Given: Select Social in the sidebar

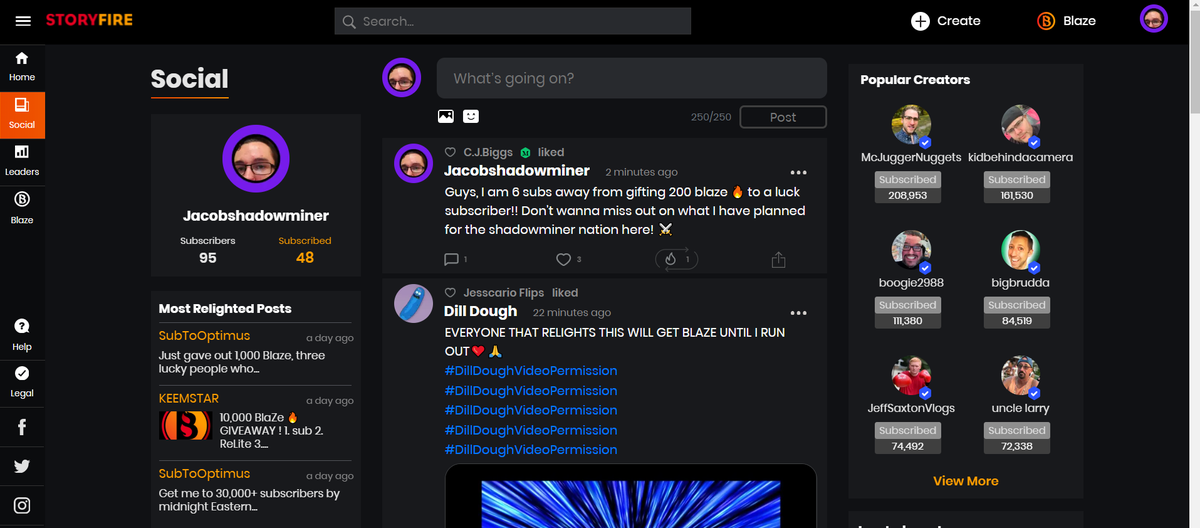Looking at the screenshot, I should coord(22,114).
